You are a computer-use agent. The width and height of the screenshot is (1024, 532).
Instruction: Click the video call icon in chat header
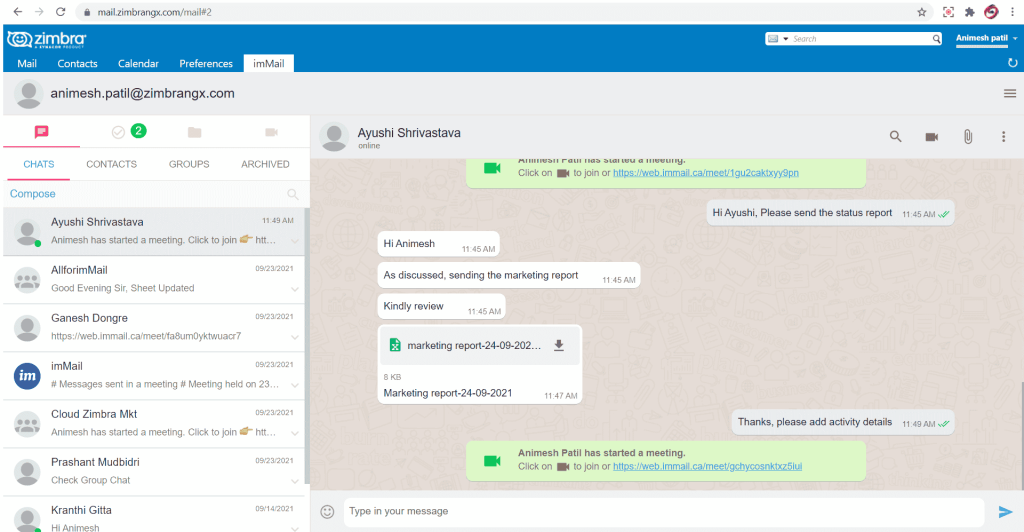(x=932, y=137)
